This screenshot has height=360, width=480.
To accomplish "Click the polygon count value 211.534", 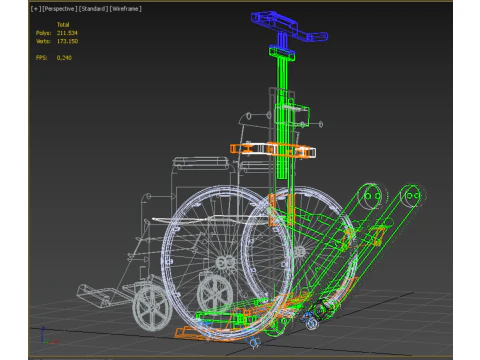I will (x=67, y=33).
